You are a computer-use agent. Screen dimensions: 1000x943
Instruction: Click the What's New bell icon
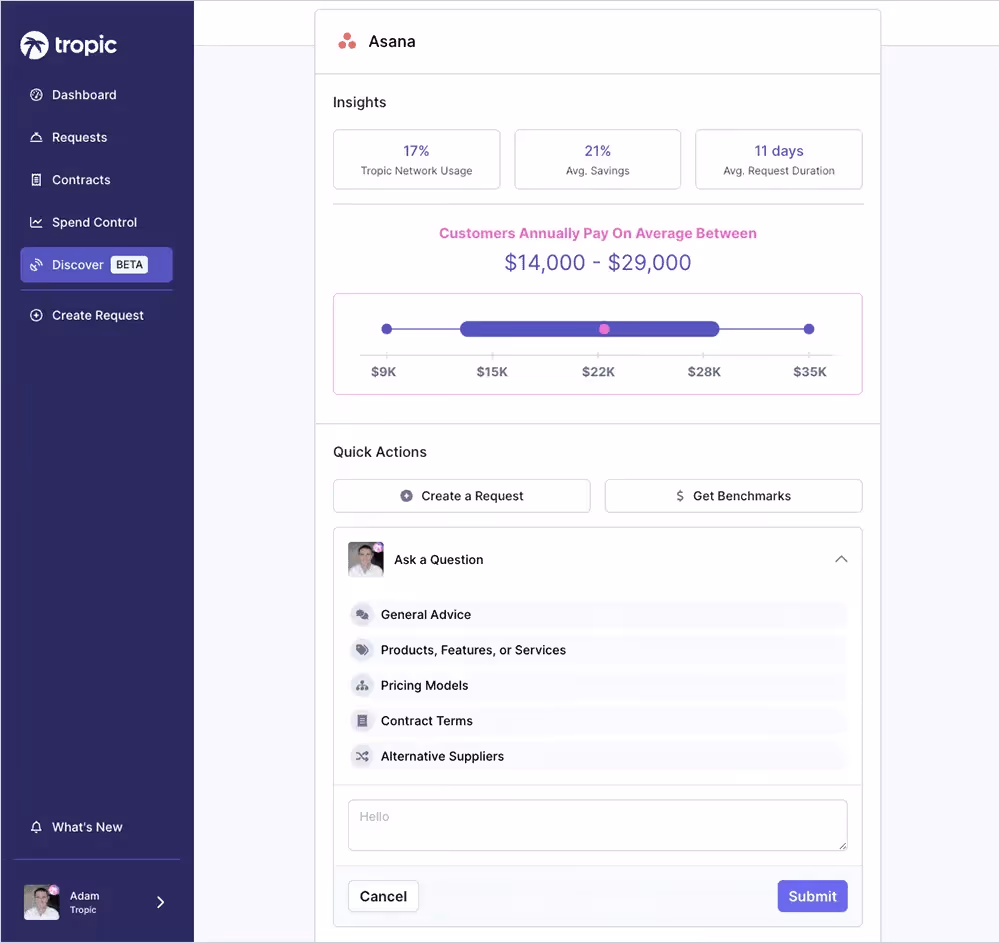[36, 827]
